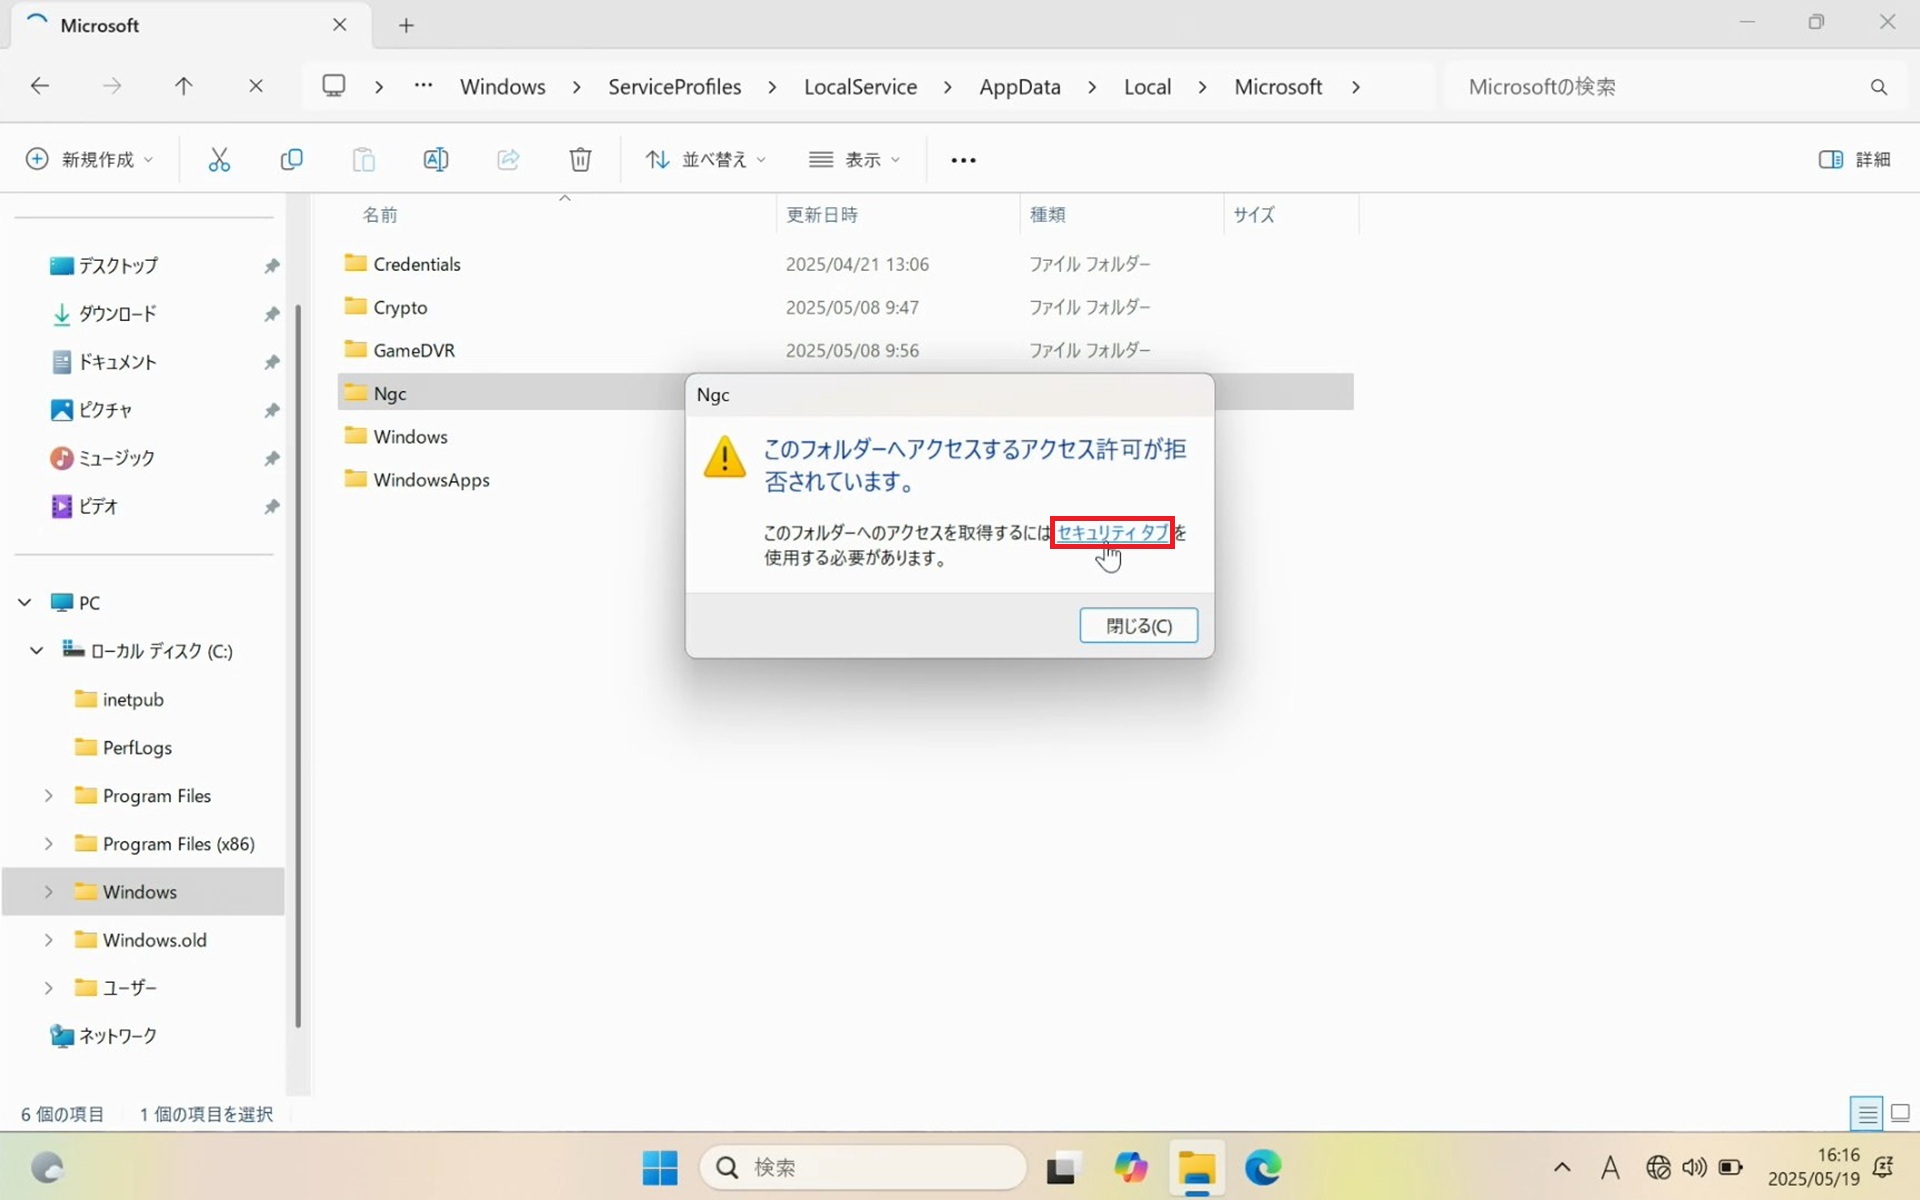Image resolution: width=1920 pixels, height=1200 pixels.
Task: Click the Local breadcrumb
Action: point(1147,87)
